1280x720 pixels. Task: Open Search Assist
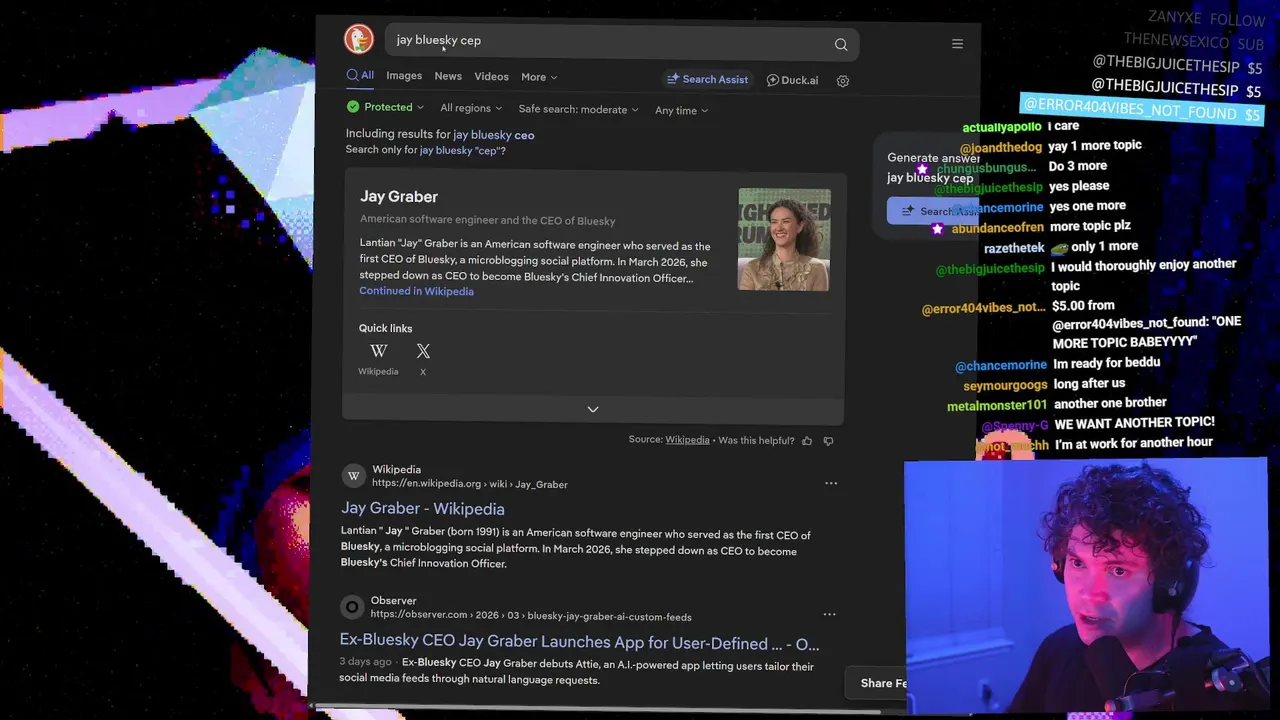[x=707, y=79]
